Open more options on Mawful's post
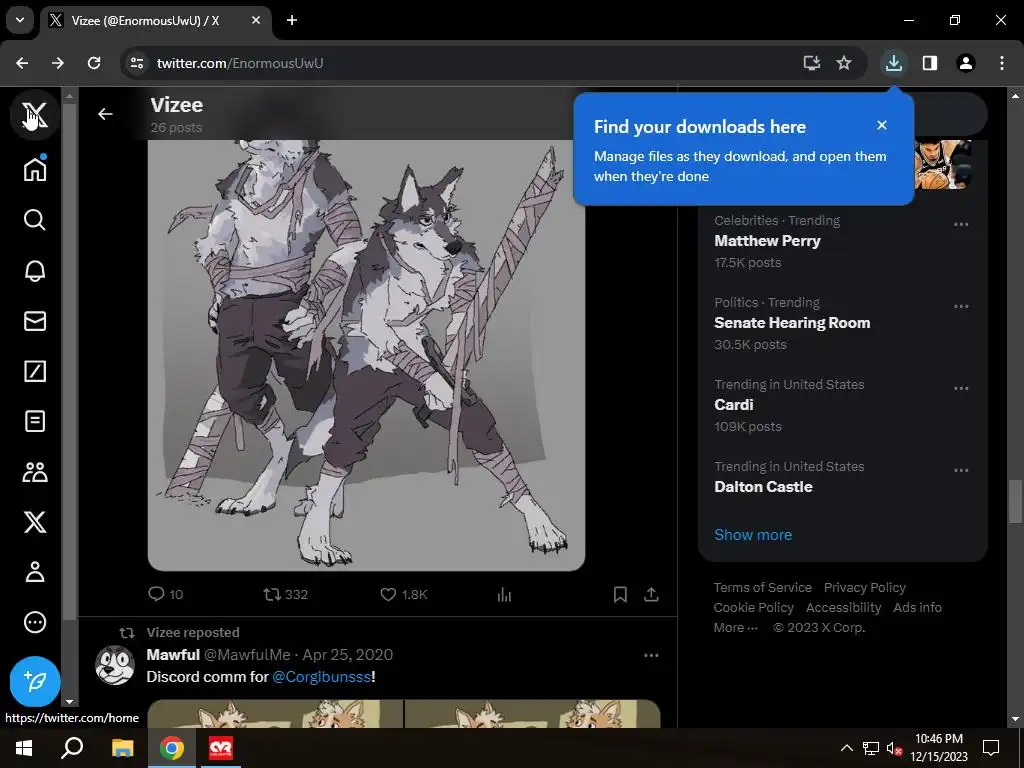Viewport: 1024px width, 768px height. 651,655
